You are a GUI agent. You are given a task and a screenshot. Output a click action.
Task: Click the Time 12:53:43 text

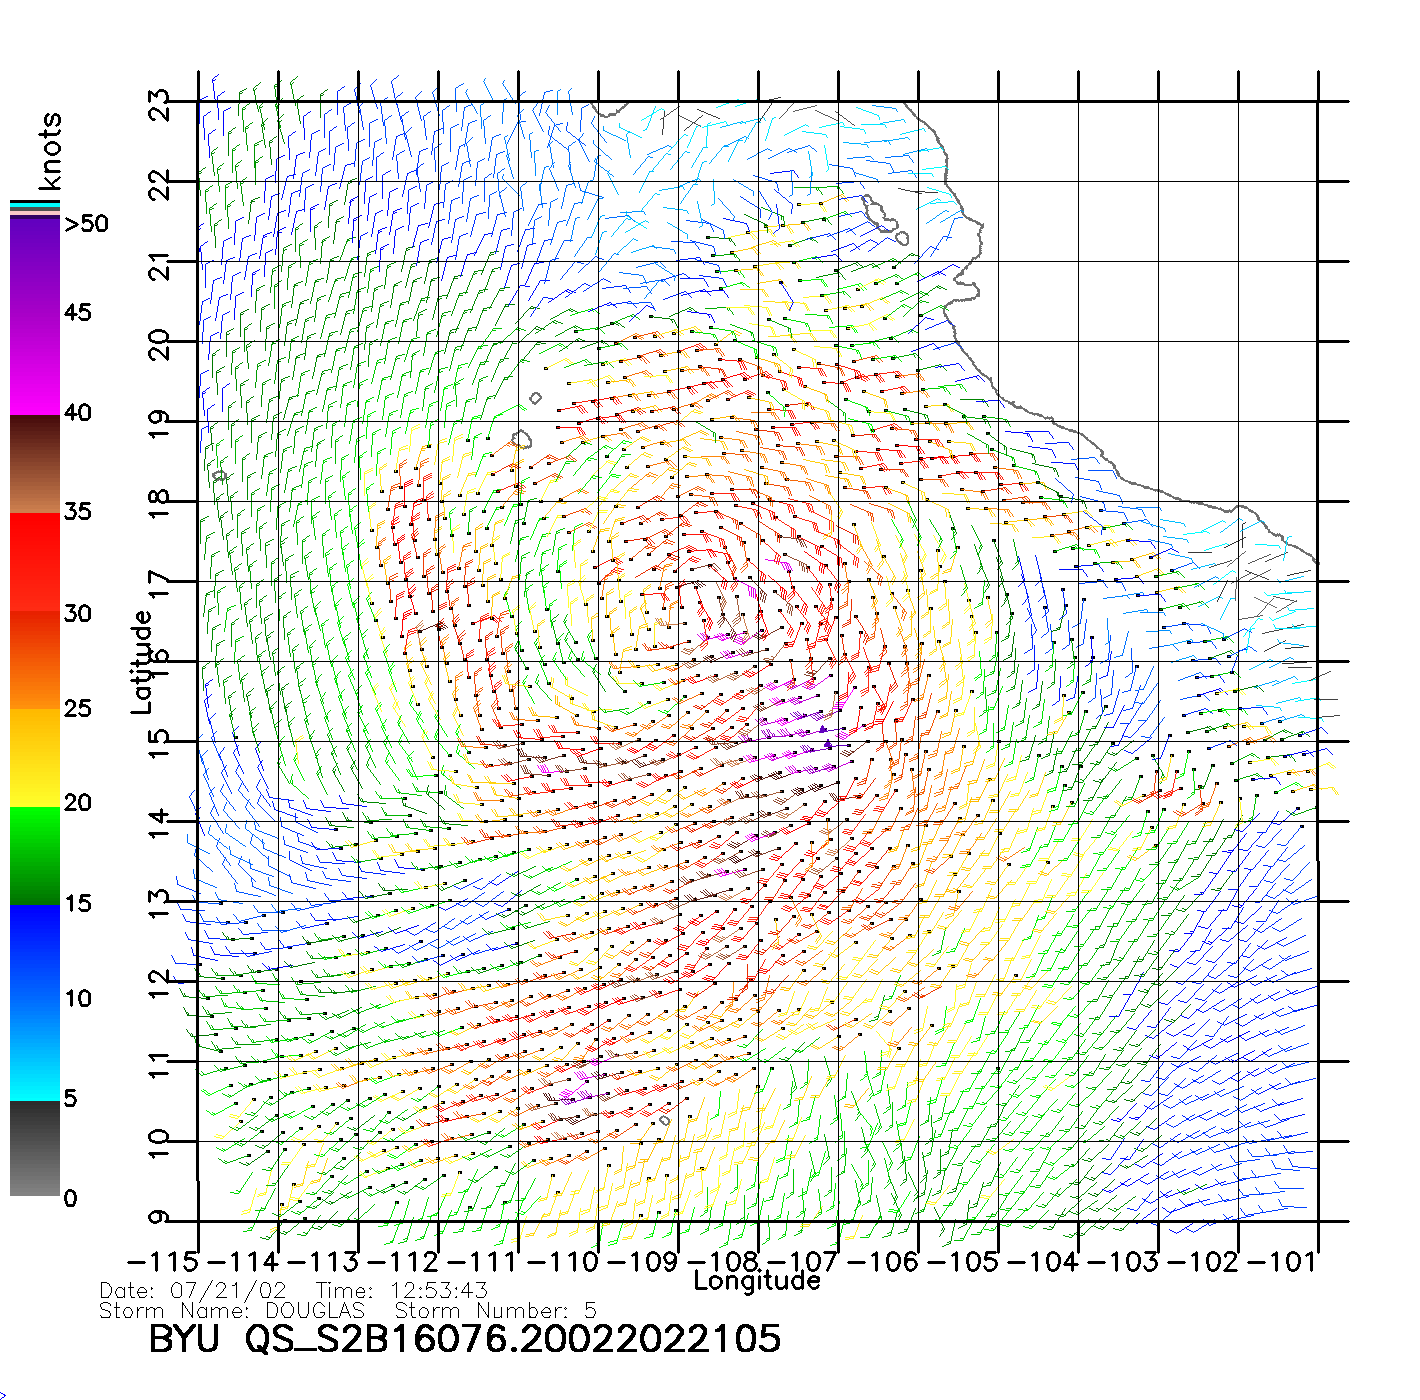401,1291
